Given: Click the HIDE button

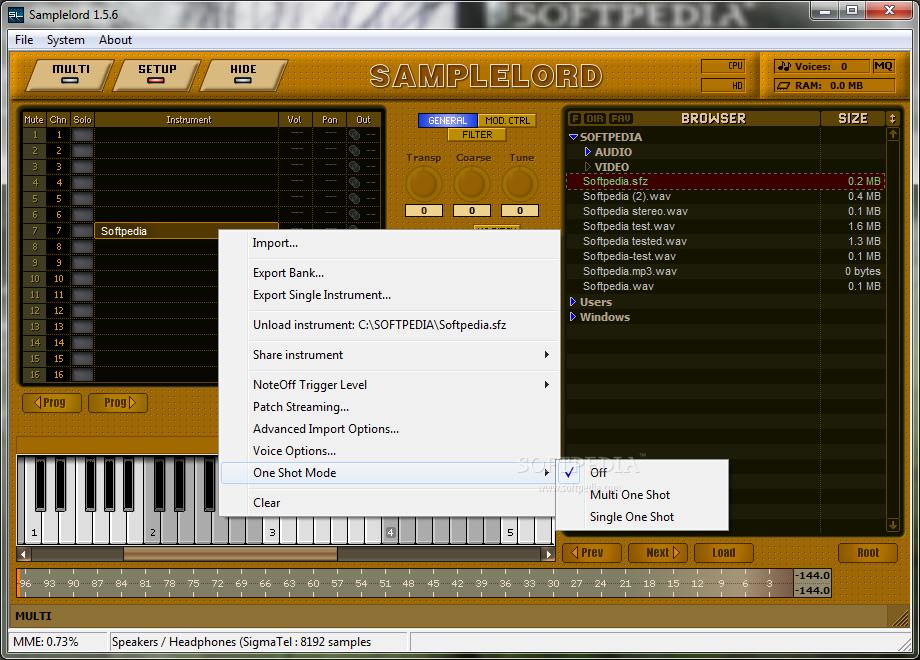Looking at the screenshot, I should click(x=243, y=75).
